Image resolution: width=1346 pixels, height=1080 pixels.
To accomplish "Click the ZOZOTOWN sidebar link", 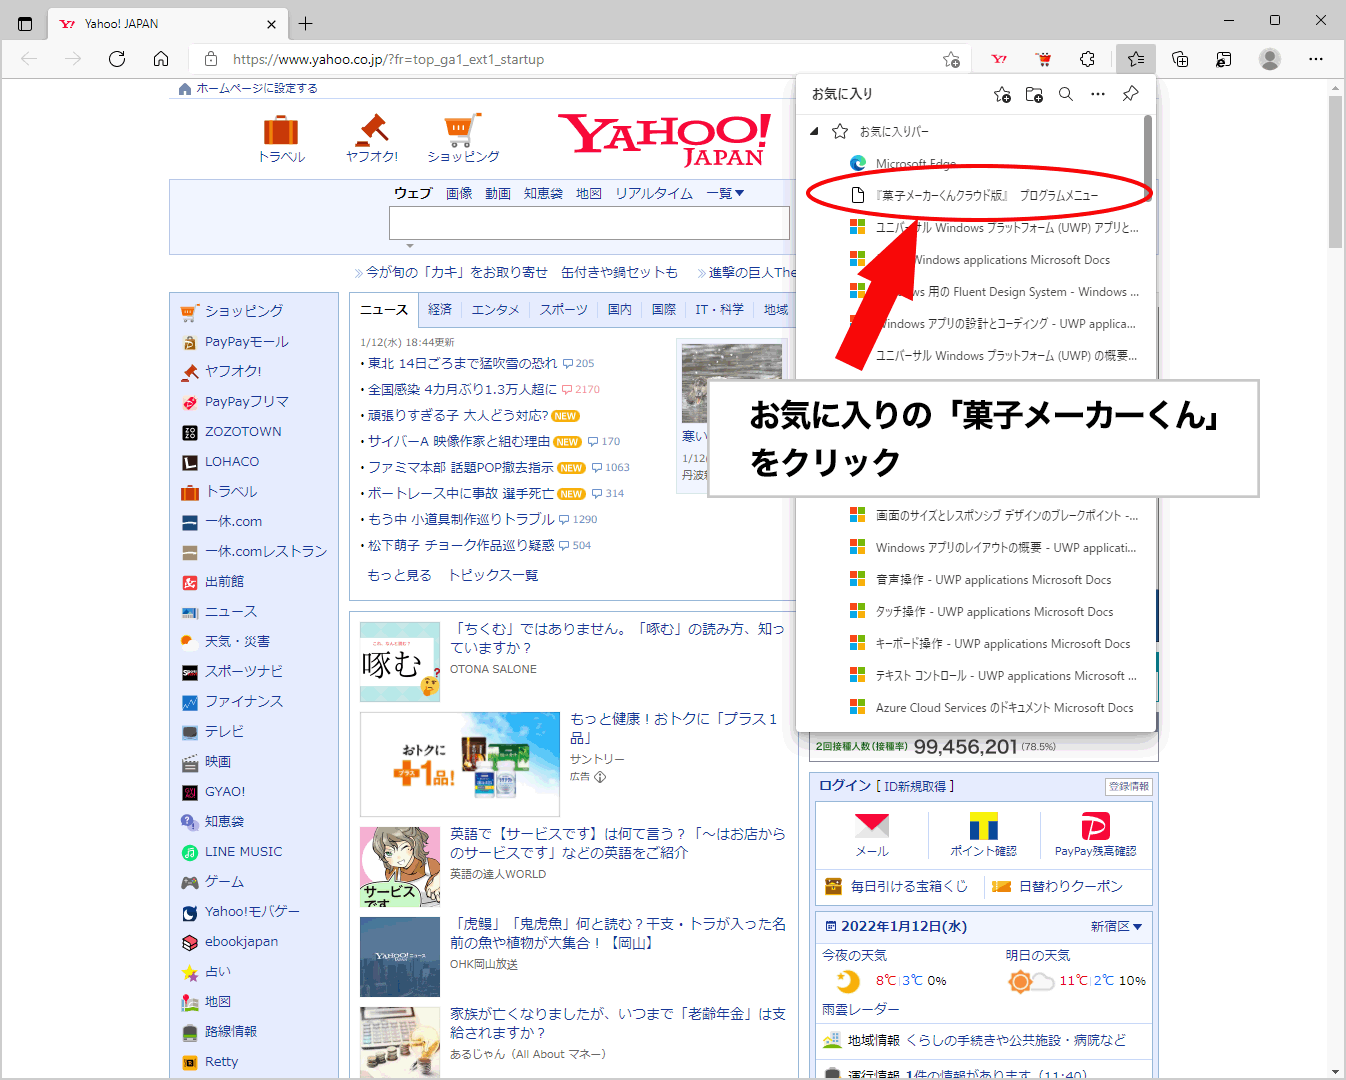I will click(243, 431).
